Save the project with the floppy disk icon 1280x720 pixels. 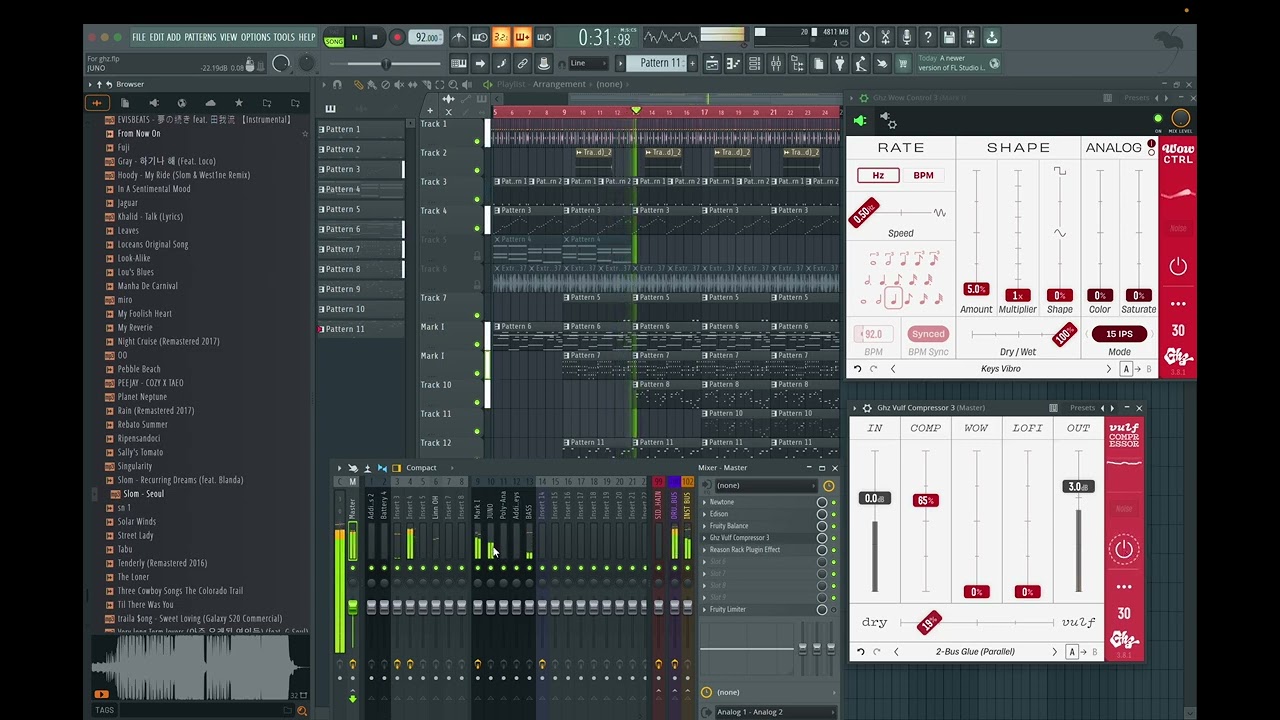coord(949,38)
